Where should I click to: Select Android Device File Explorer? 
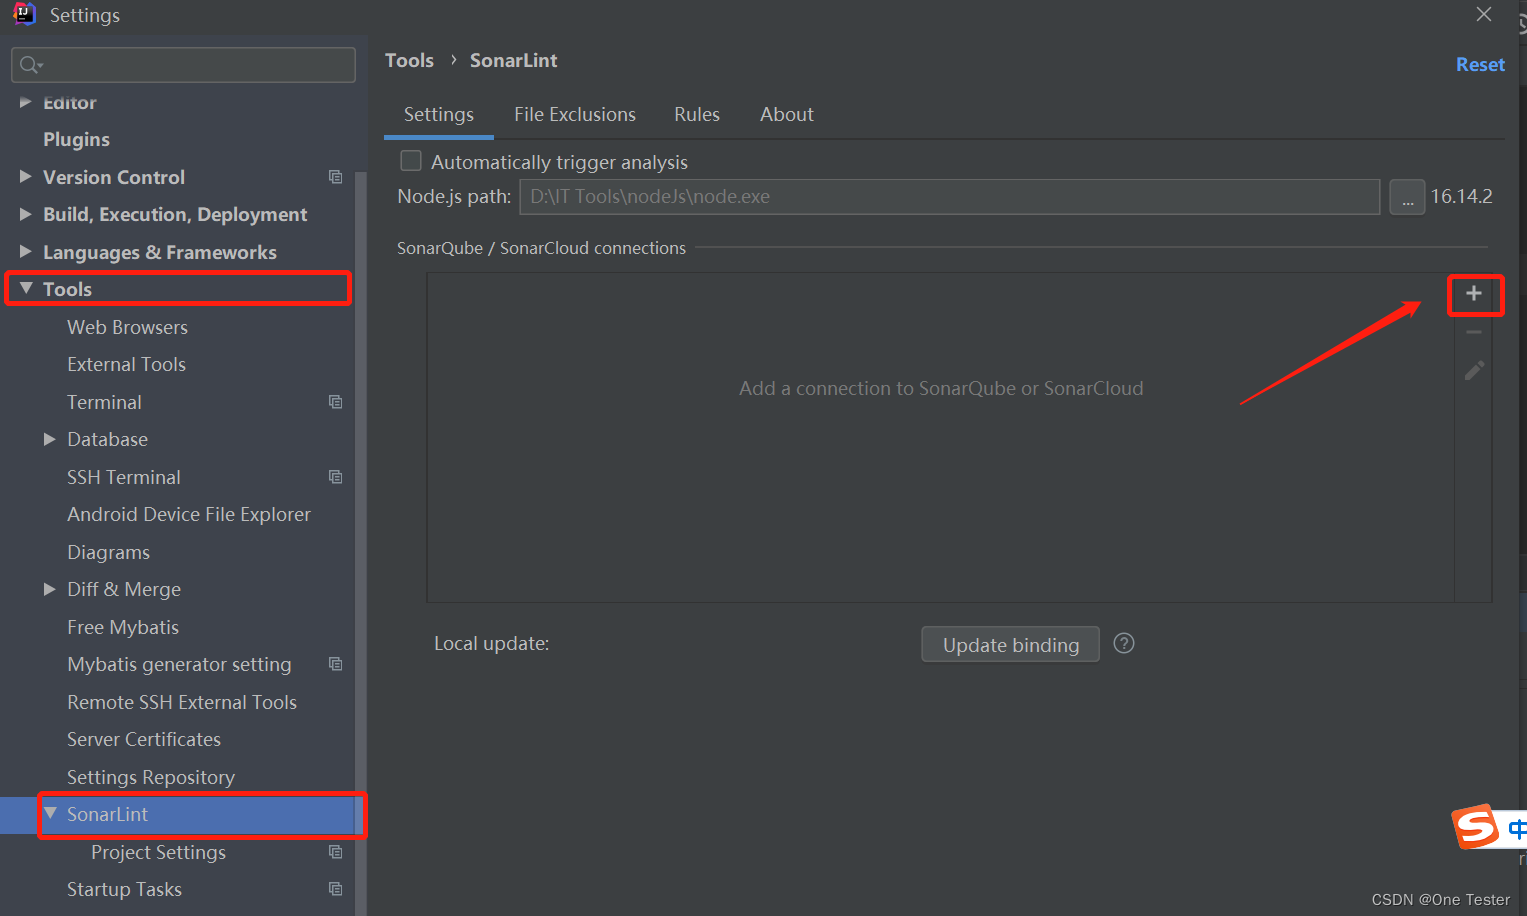click(189, 514)
